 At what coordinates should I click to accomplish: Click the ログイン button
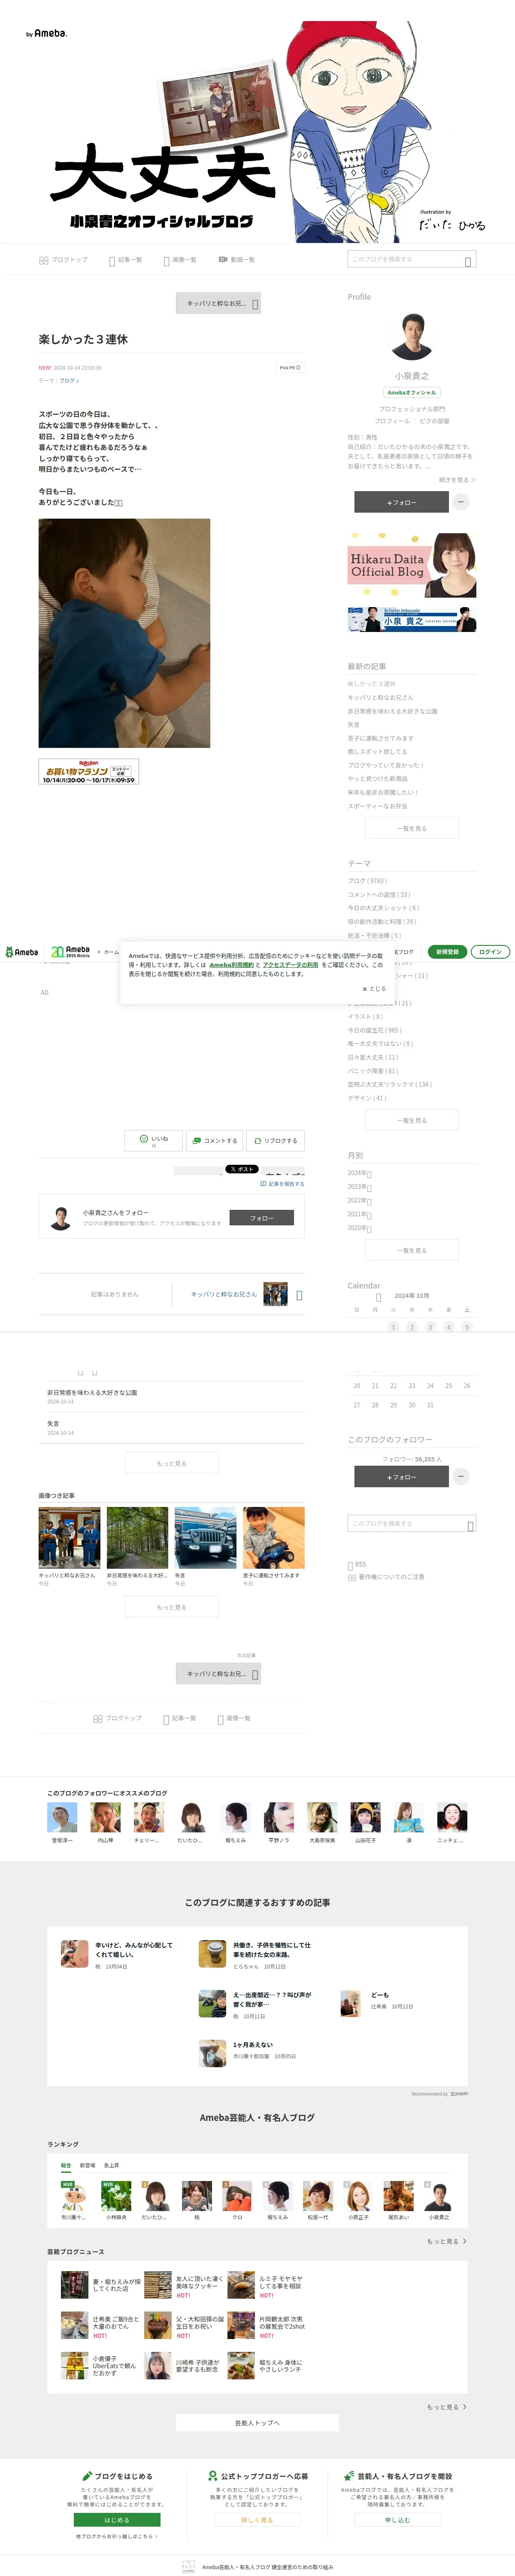490,951
